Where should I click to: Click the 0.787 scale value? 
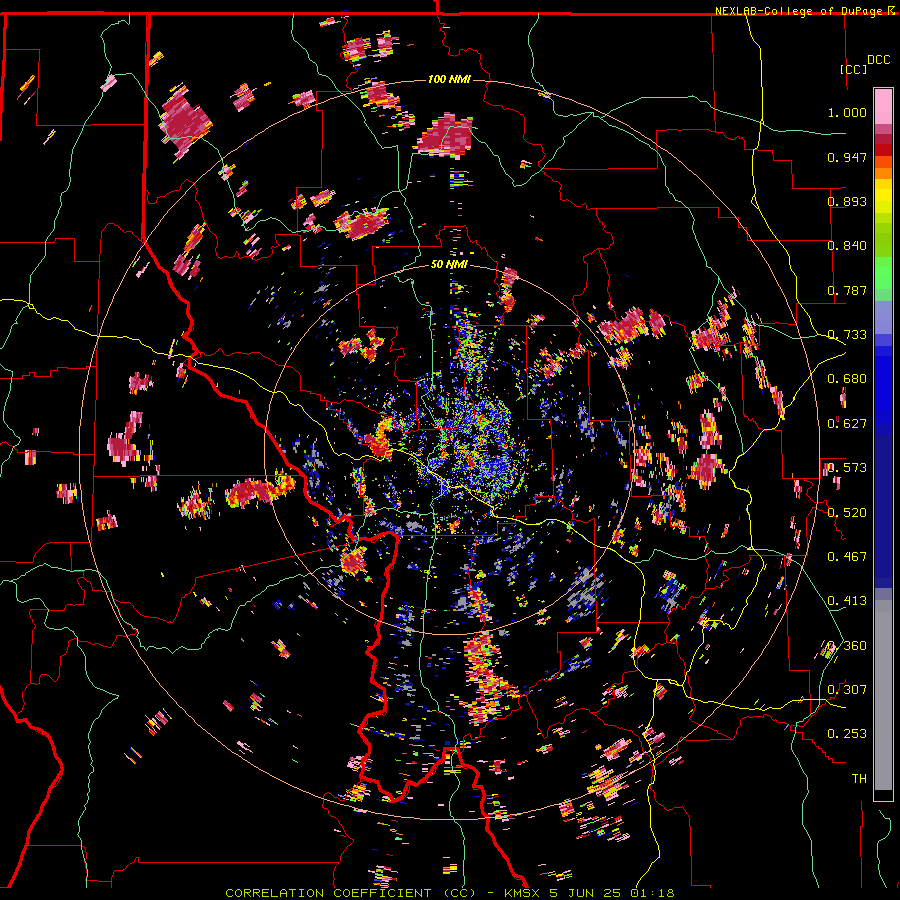click(847, 290)
